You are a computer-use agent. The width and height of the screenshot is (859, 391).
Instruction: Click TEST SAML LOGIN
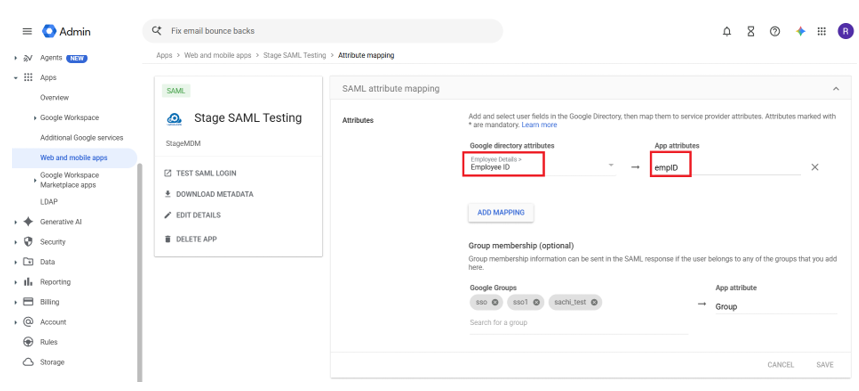point(201,173)
